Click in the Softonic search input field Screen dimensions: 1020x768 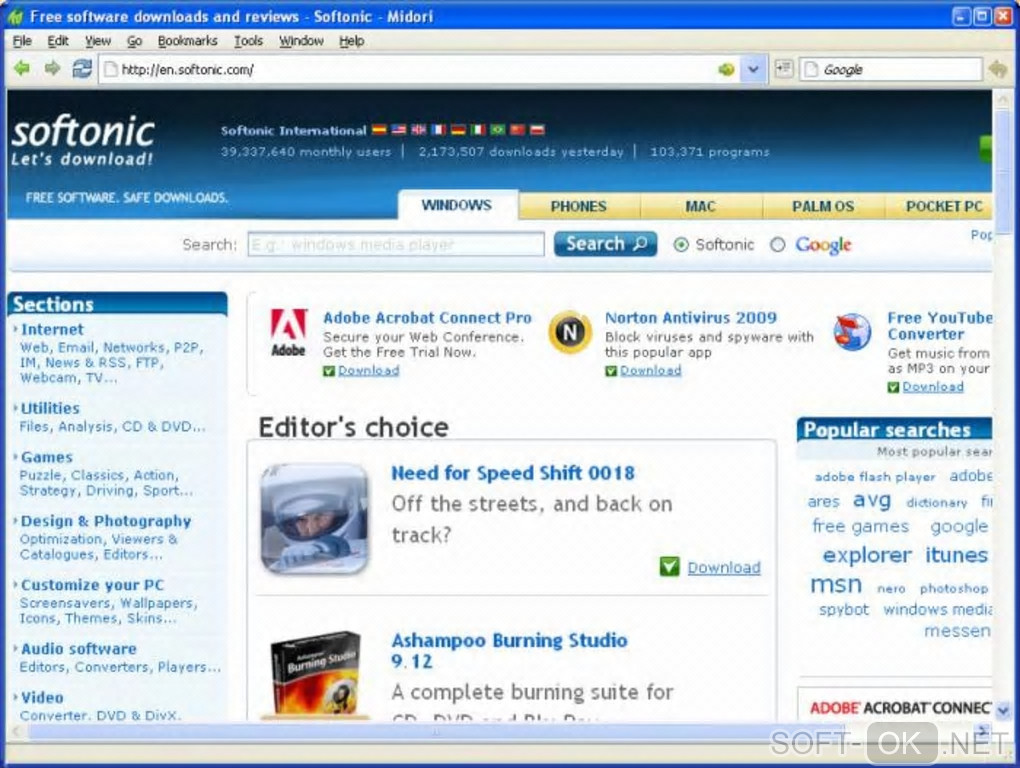click(x=396, y=245)
